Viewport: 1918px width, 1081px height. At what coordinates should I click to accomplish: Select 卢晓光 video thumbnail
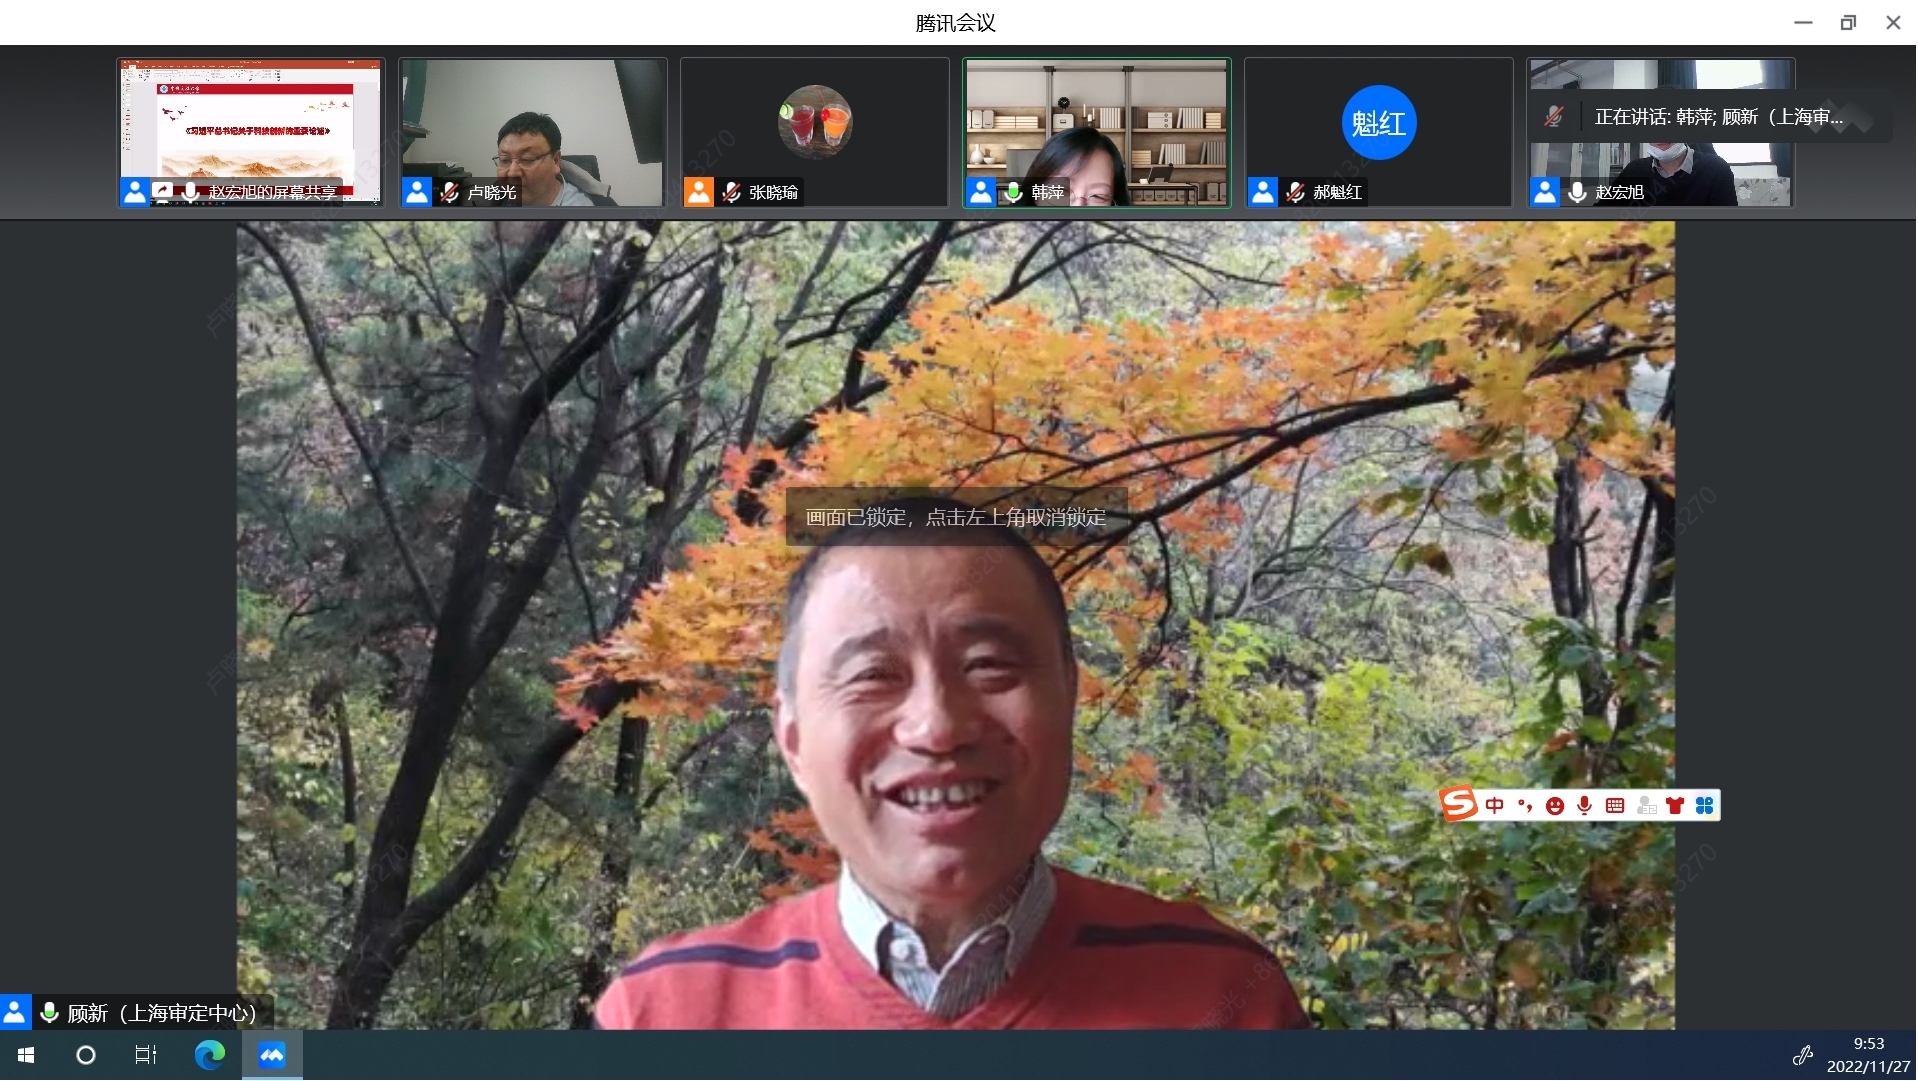(x=532, y=130)
